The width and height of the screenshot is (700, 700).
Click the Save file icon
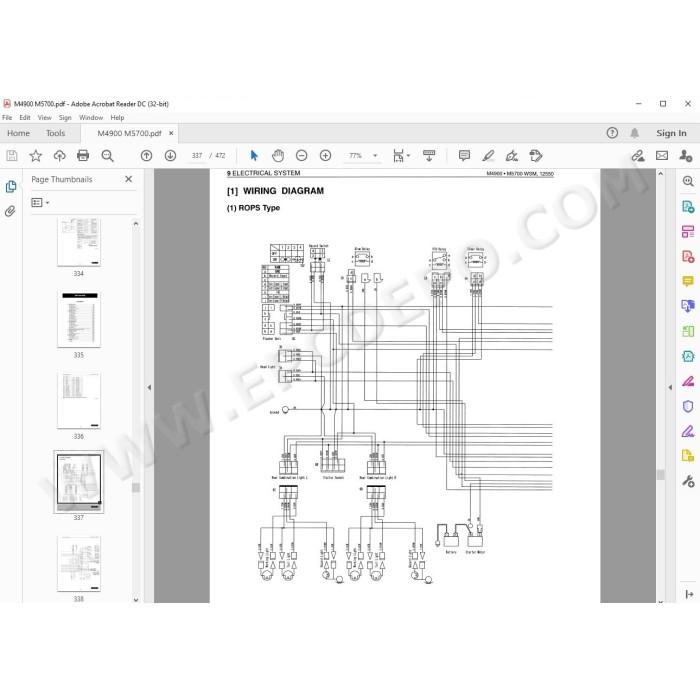pyautogui.click(x=12, y=156)
